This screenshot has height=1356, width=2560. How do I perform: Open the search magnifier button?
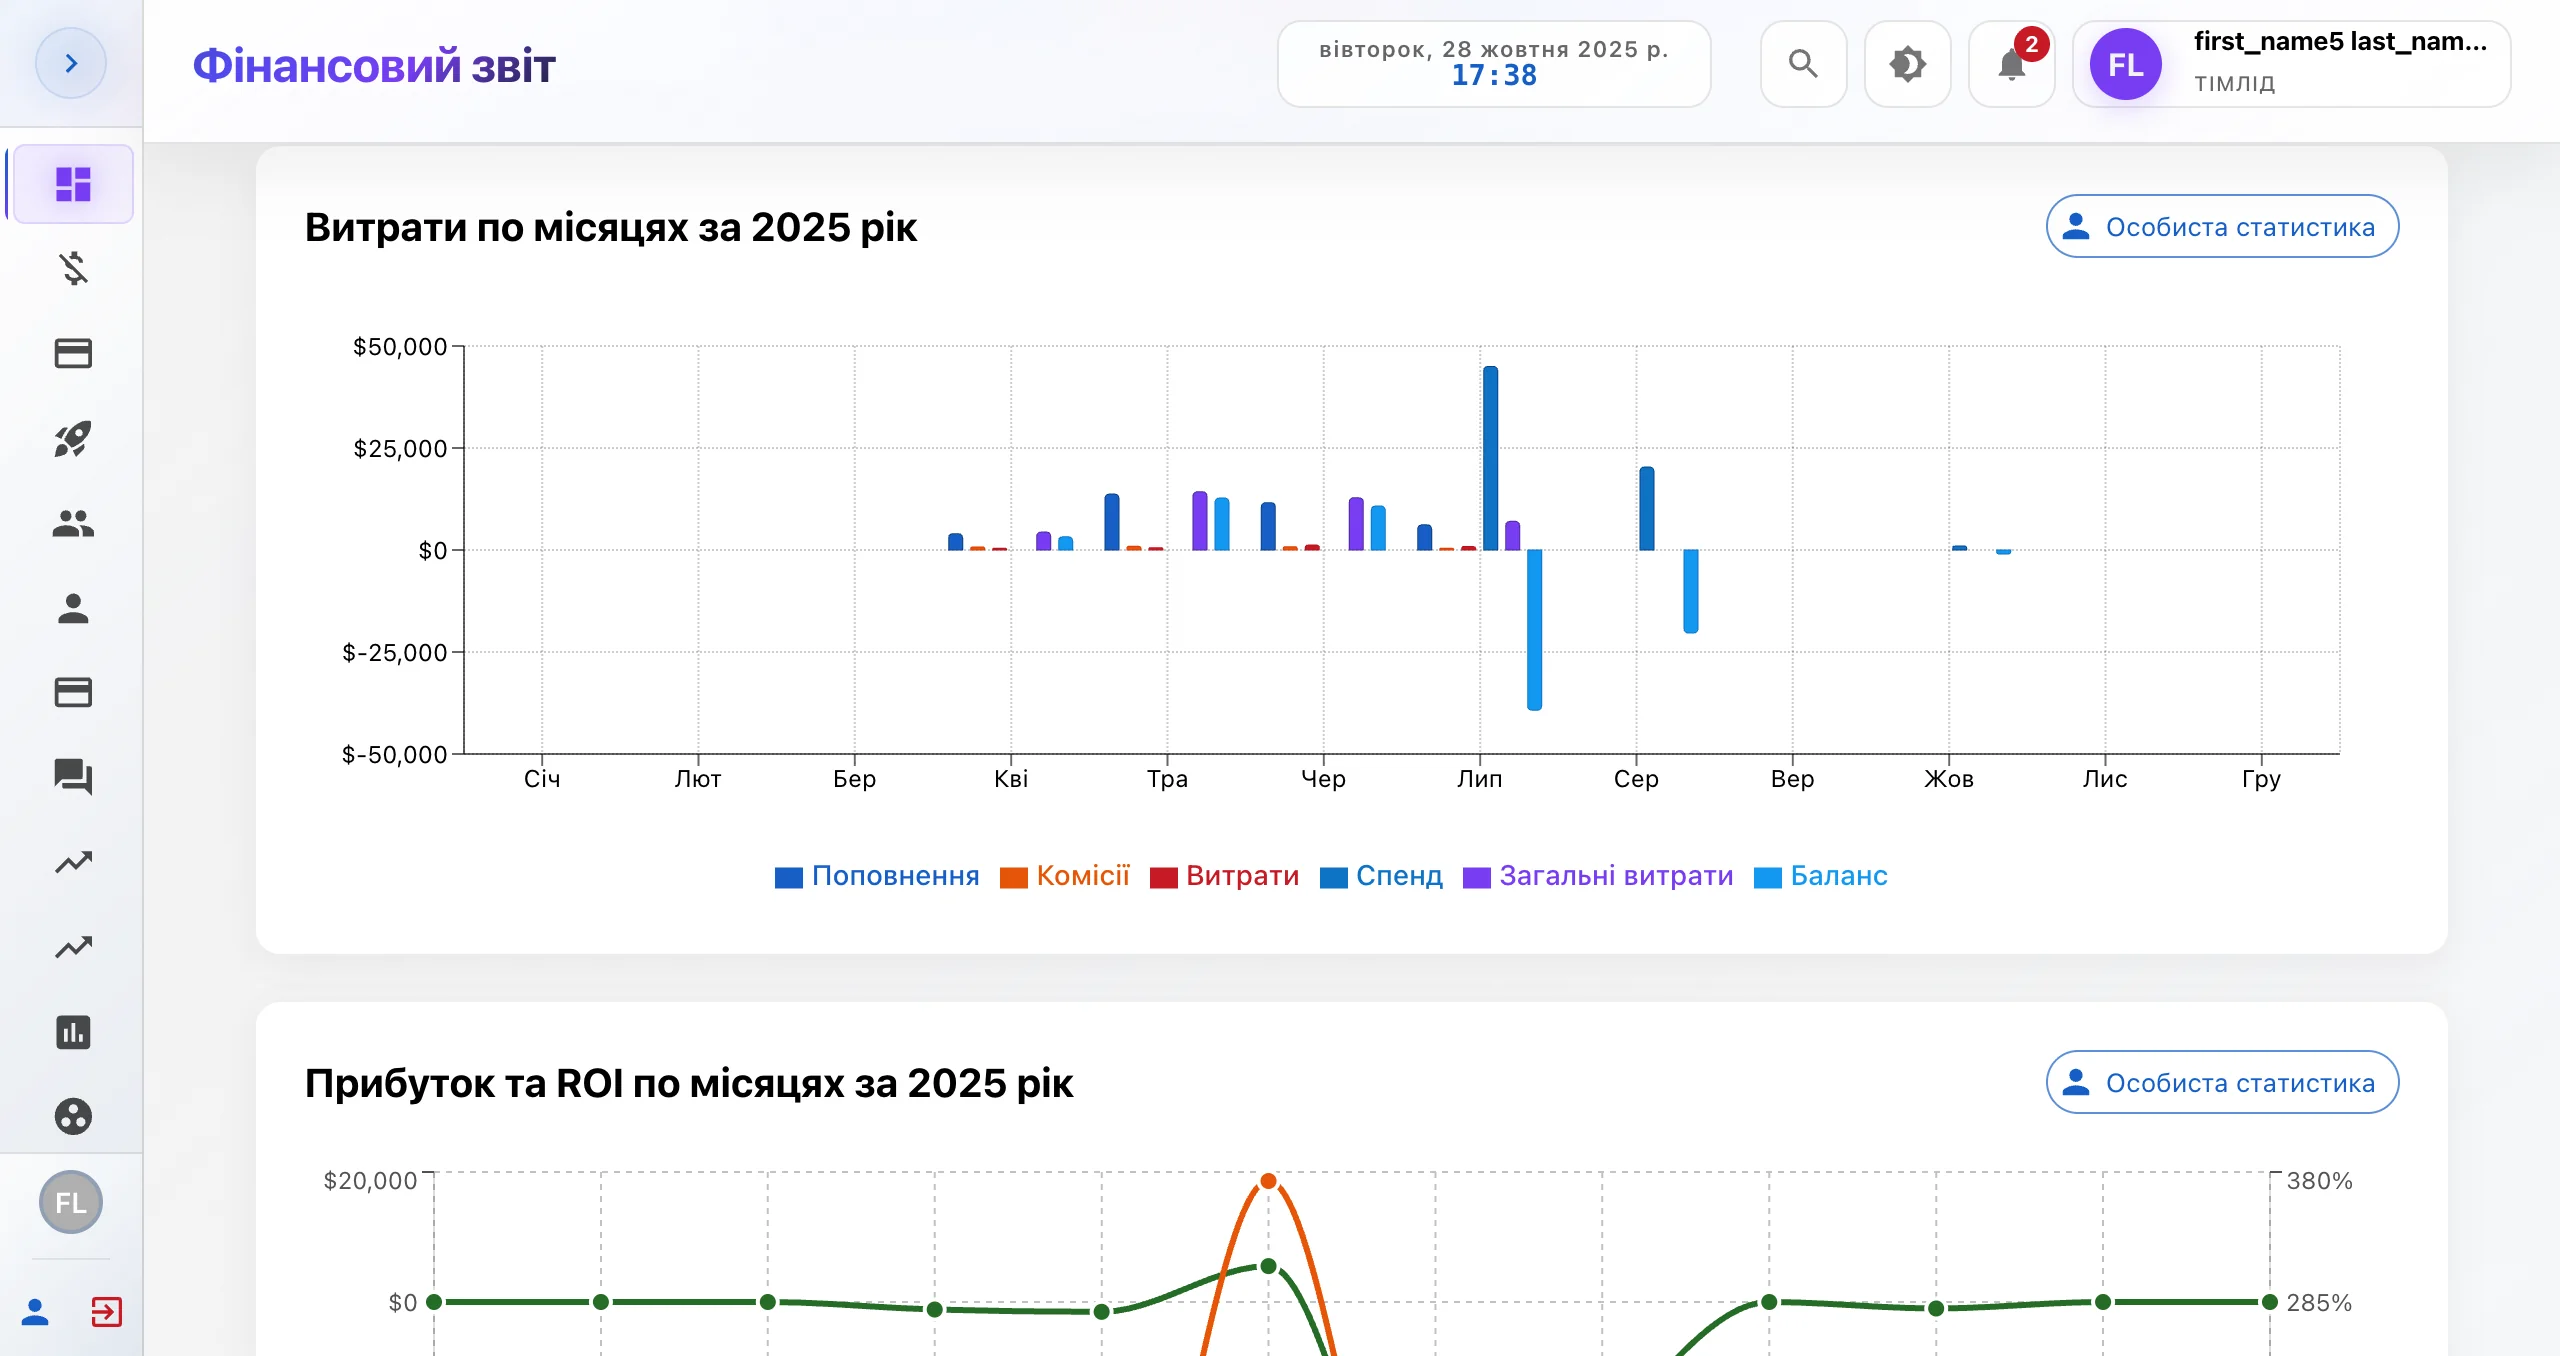point(1803,64)
